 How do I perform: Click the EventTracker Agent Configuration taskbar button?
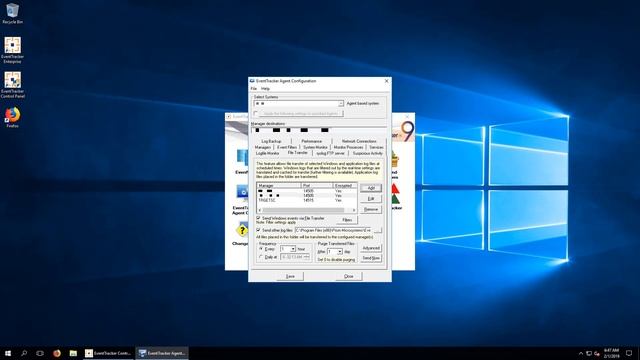pos(162,353)
